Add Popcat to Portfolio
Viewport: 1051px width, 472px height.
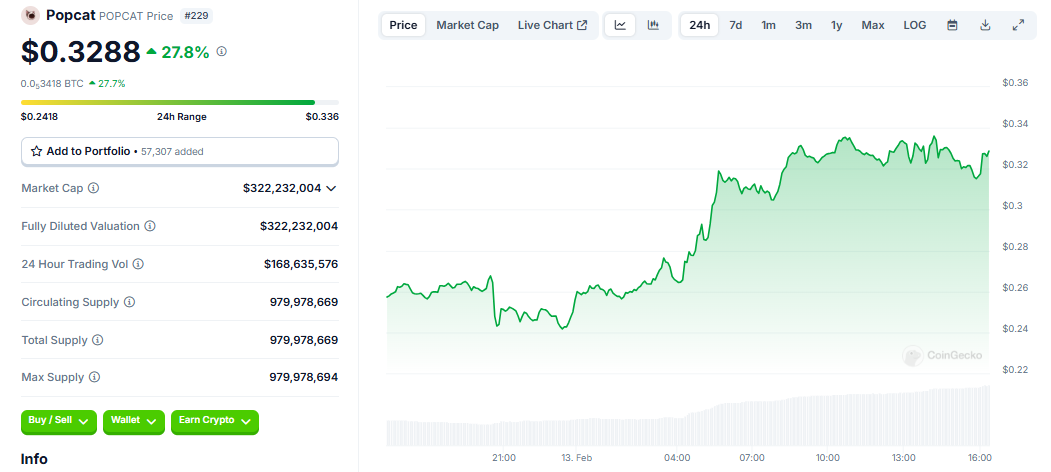coord(180,152)
